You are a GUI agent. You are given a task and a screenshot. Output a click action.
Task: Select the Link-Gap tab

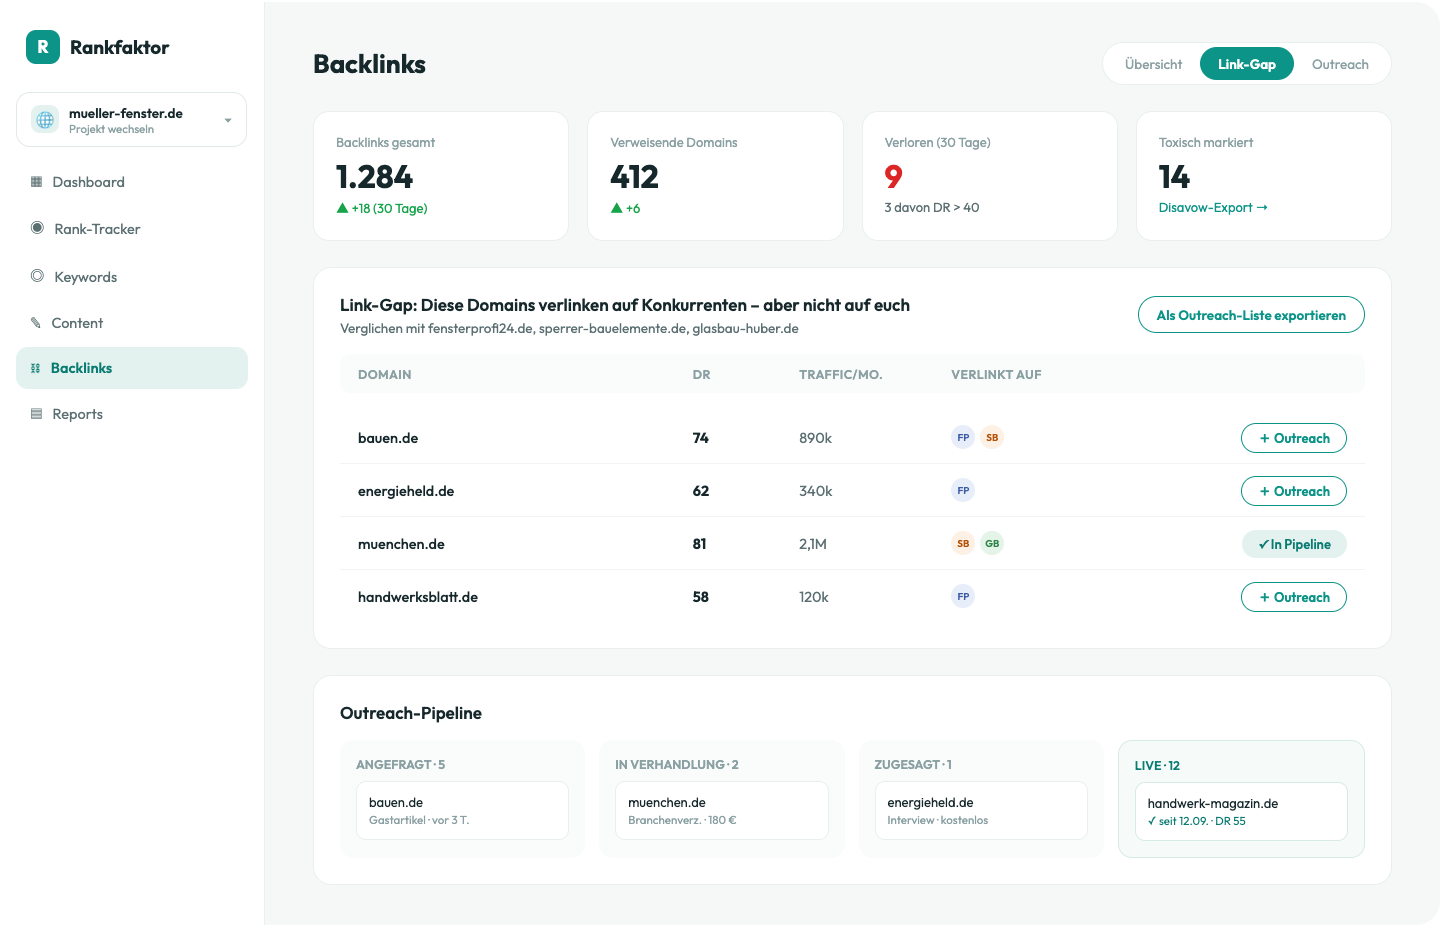pyautogui.click(x=1247, y=64)
